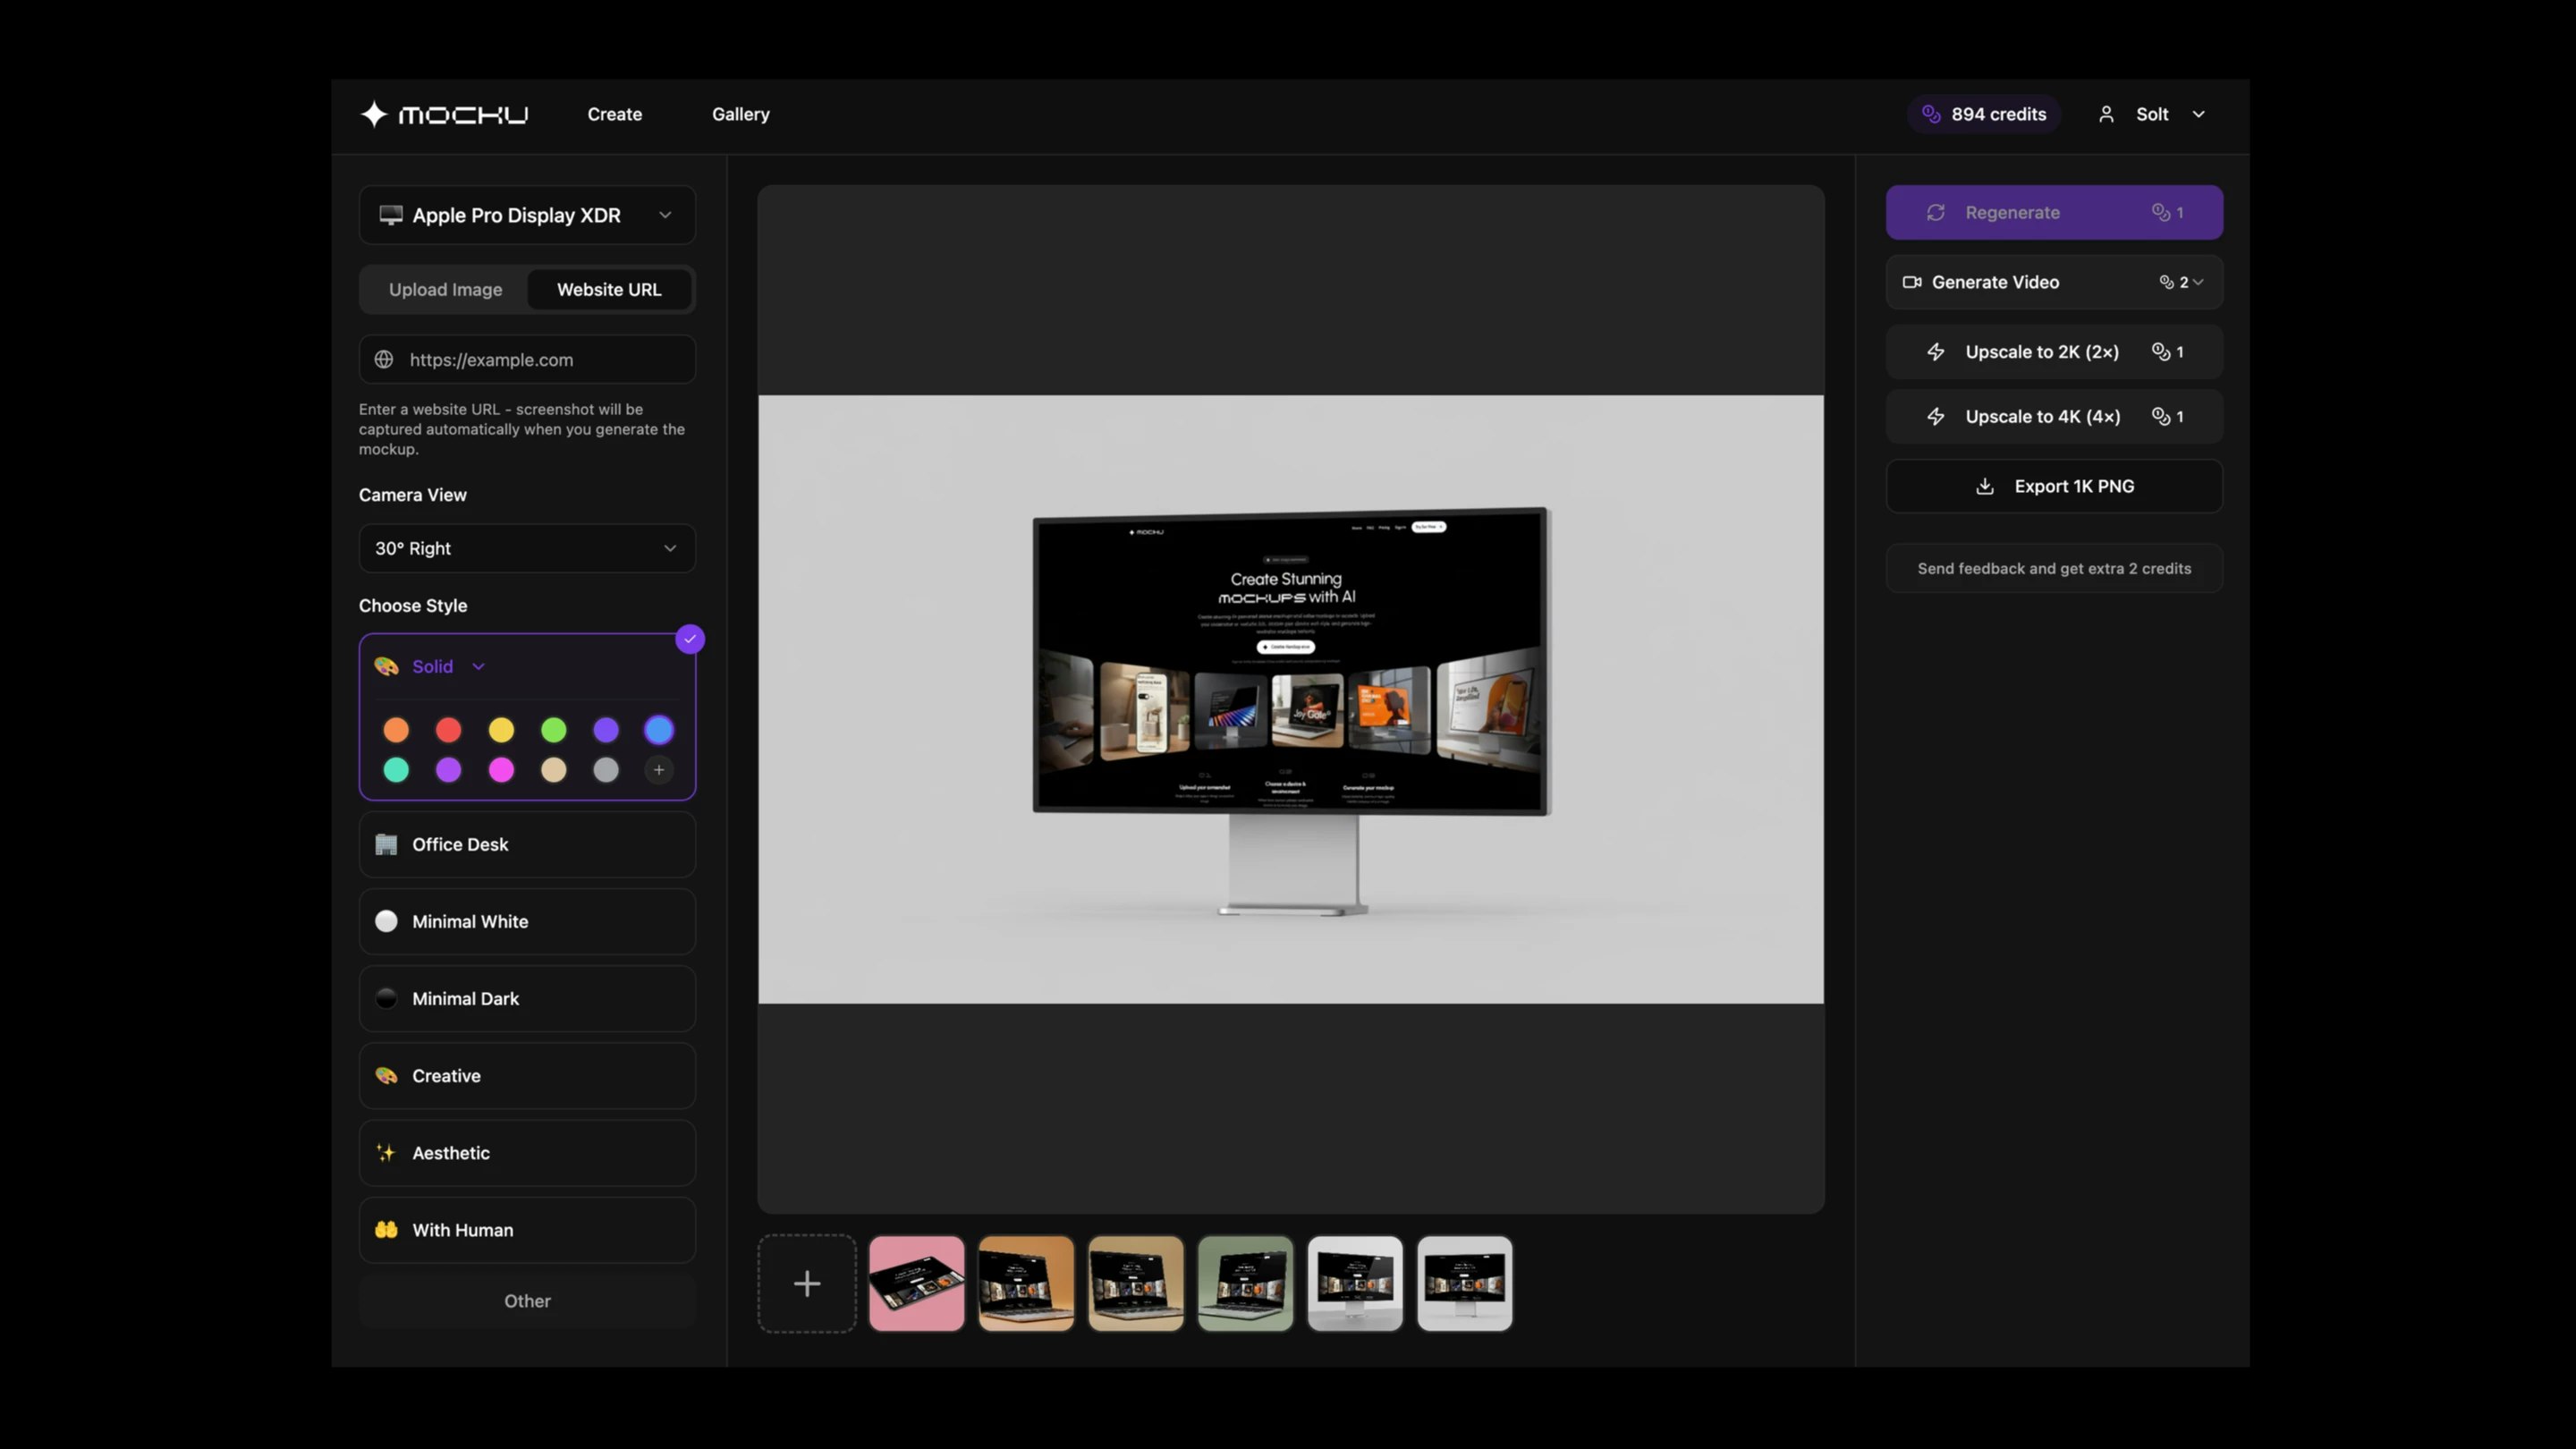Screen dimensions: 2576x1449
Task: Expand the 30° Right camera view dropdown
Action: 527,548
